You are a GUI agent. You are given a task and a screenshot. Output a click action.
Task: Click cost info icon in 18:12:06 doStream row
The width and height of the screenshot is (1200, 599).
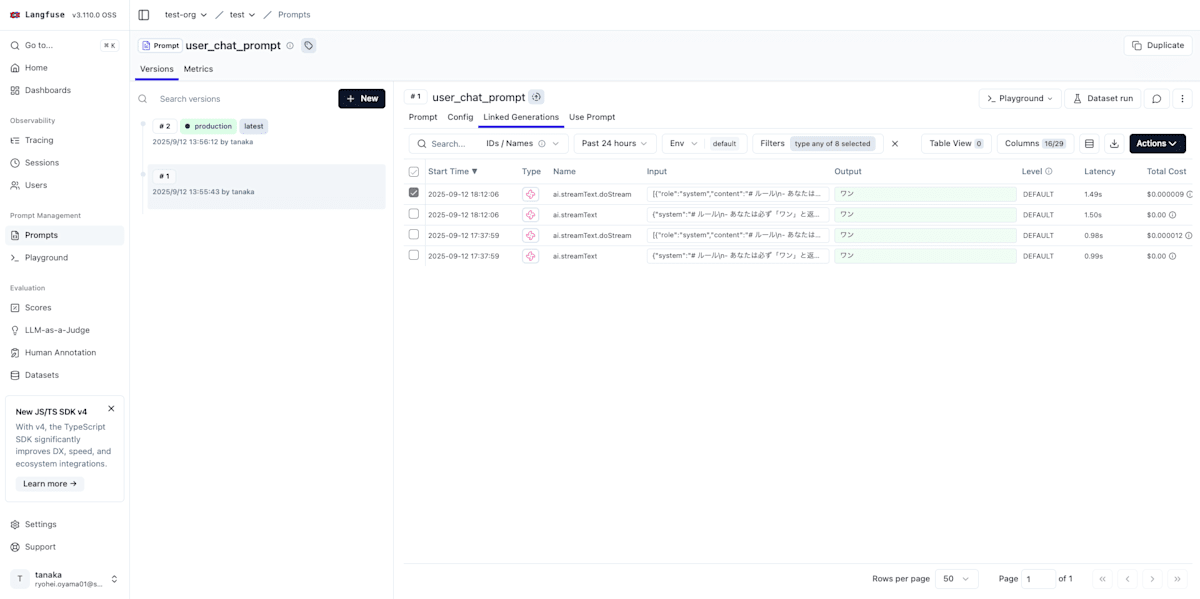(1191, 194)
